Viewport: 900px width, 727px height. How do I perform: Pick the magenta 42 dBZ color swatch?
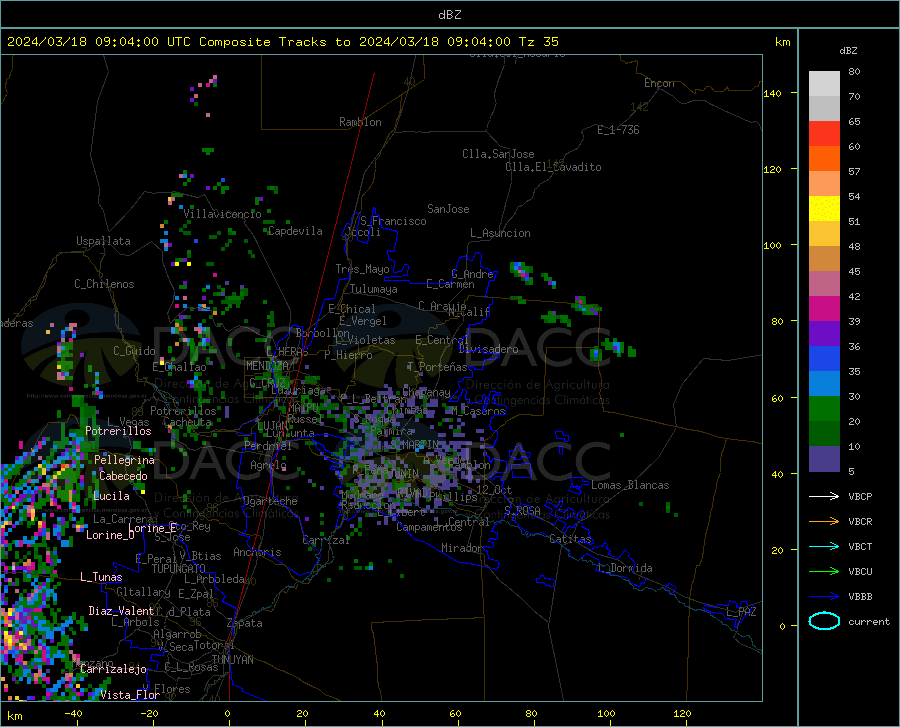(824, 309)
